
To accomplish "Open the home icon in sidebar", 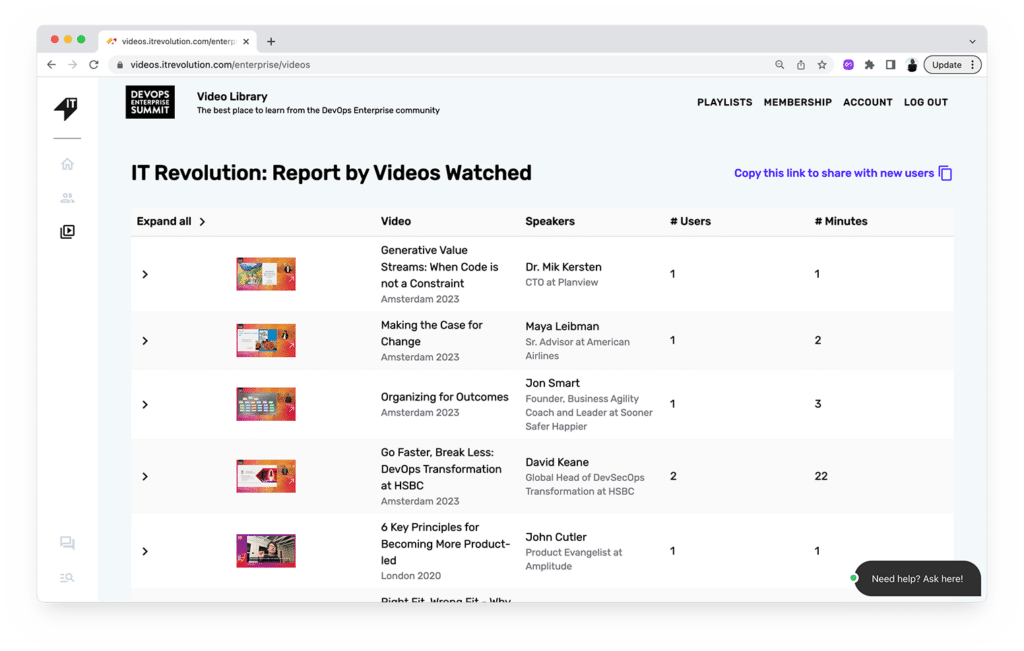I will pyautogui.click(x=67, y=164).
